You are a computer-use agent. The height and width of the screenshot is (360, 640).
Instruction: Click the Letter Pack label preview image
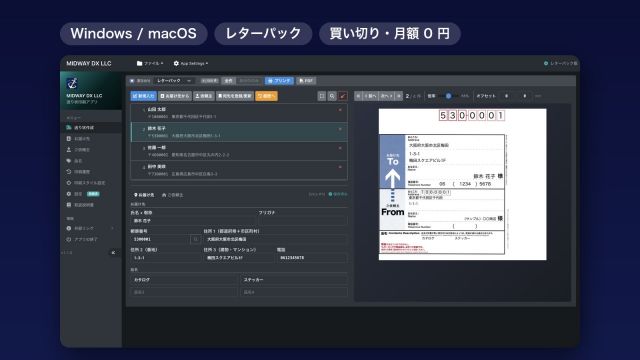click(462, 184)
